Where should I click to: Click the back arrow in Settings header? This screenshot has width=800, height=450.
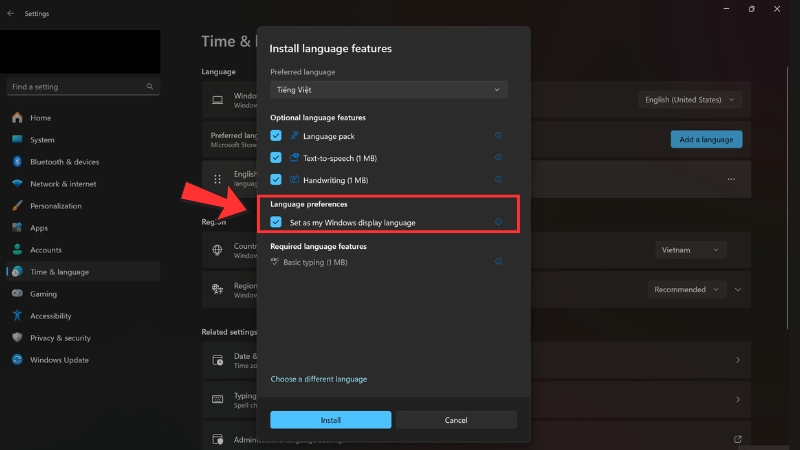click(11, 14)
